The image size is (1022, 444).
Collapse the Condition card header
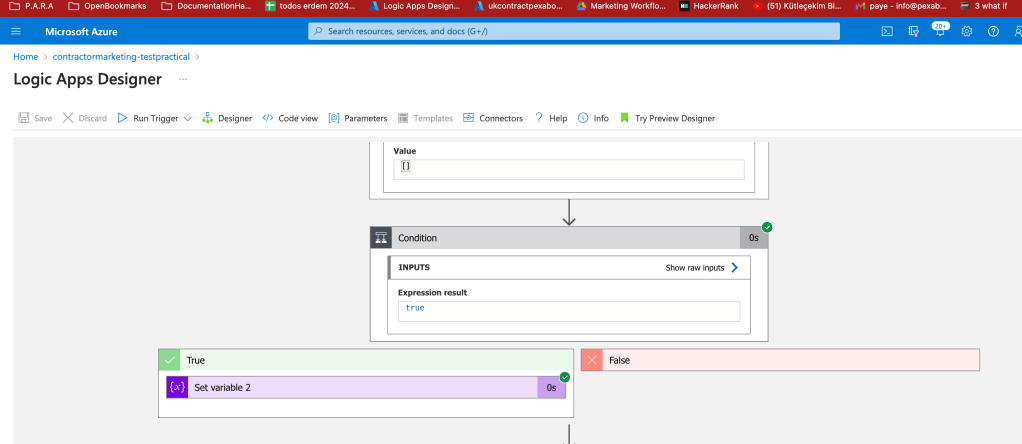(569, 238)
